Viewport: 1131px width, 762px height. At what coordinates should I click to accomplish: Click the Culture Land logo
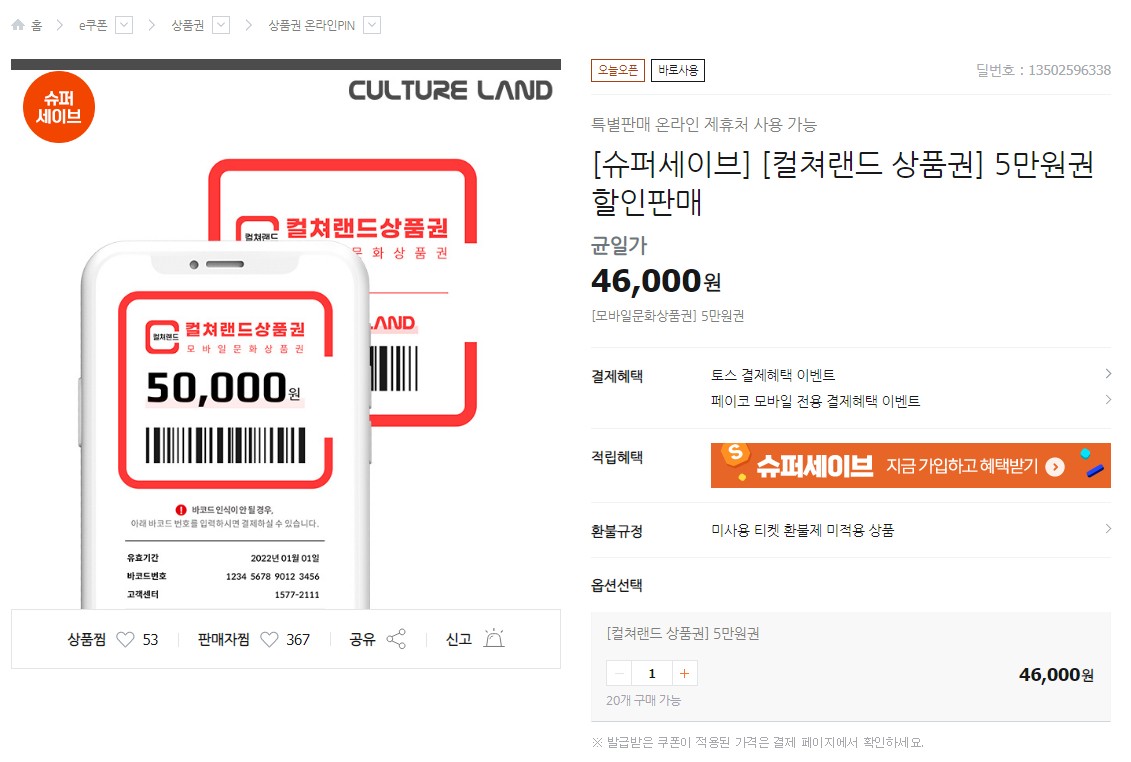click(x=450, y=90)
